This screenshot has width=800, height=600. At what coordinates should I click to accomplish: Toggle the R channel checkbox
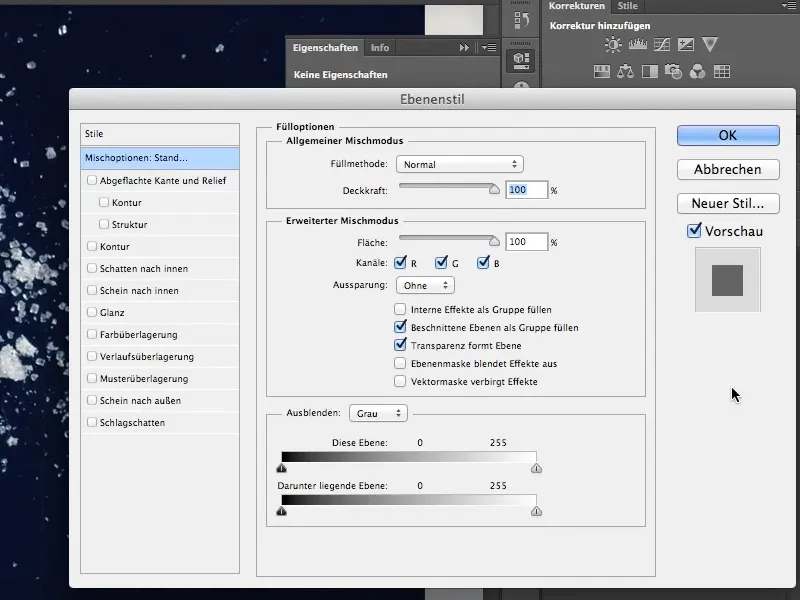point(401,263)
